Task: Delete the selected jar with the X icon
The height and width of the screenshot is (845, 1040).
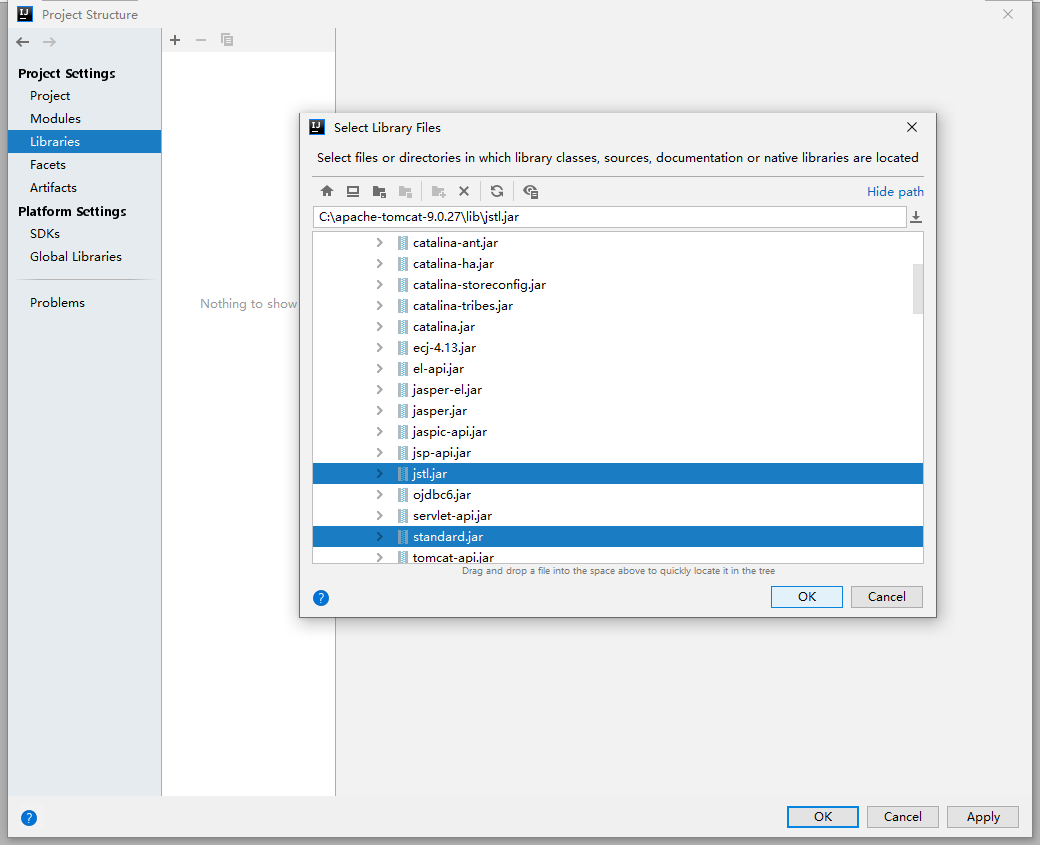Action: point(463,191)
